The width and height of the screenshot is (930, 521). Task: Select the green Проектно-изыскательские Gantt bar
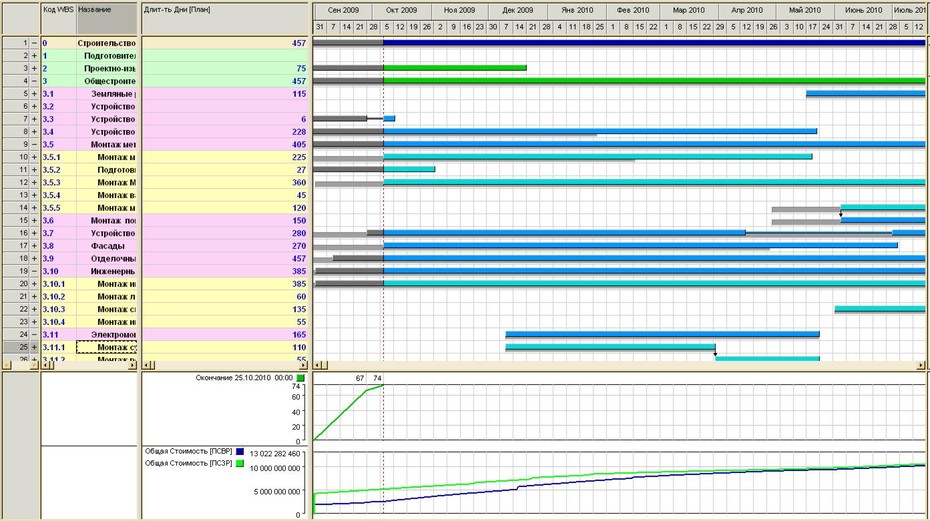[455, 68]
